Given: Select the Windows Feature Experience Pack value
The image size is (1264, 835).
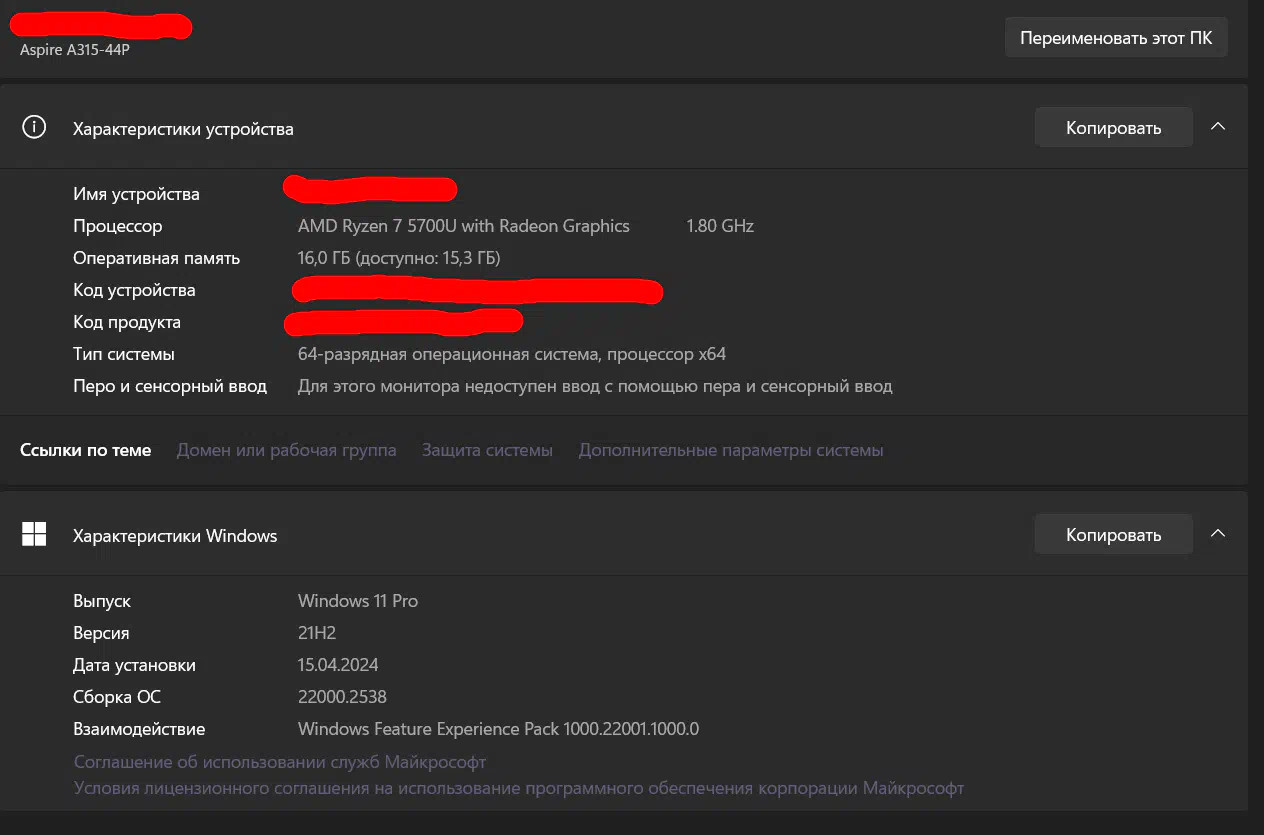Looking at the screenshot, I should pyautogui.click(x=498, y=729).
